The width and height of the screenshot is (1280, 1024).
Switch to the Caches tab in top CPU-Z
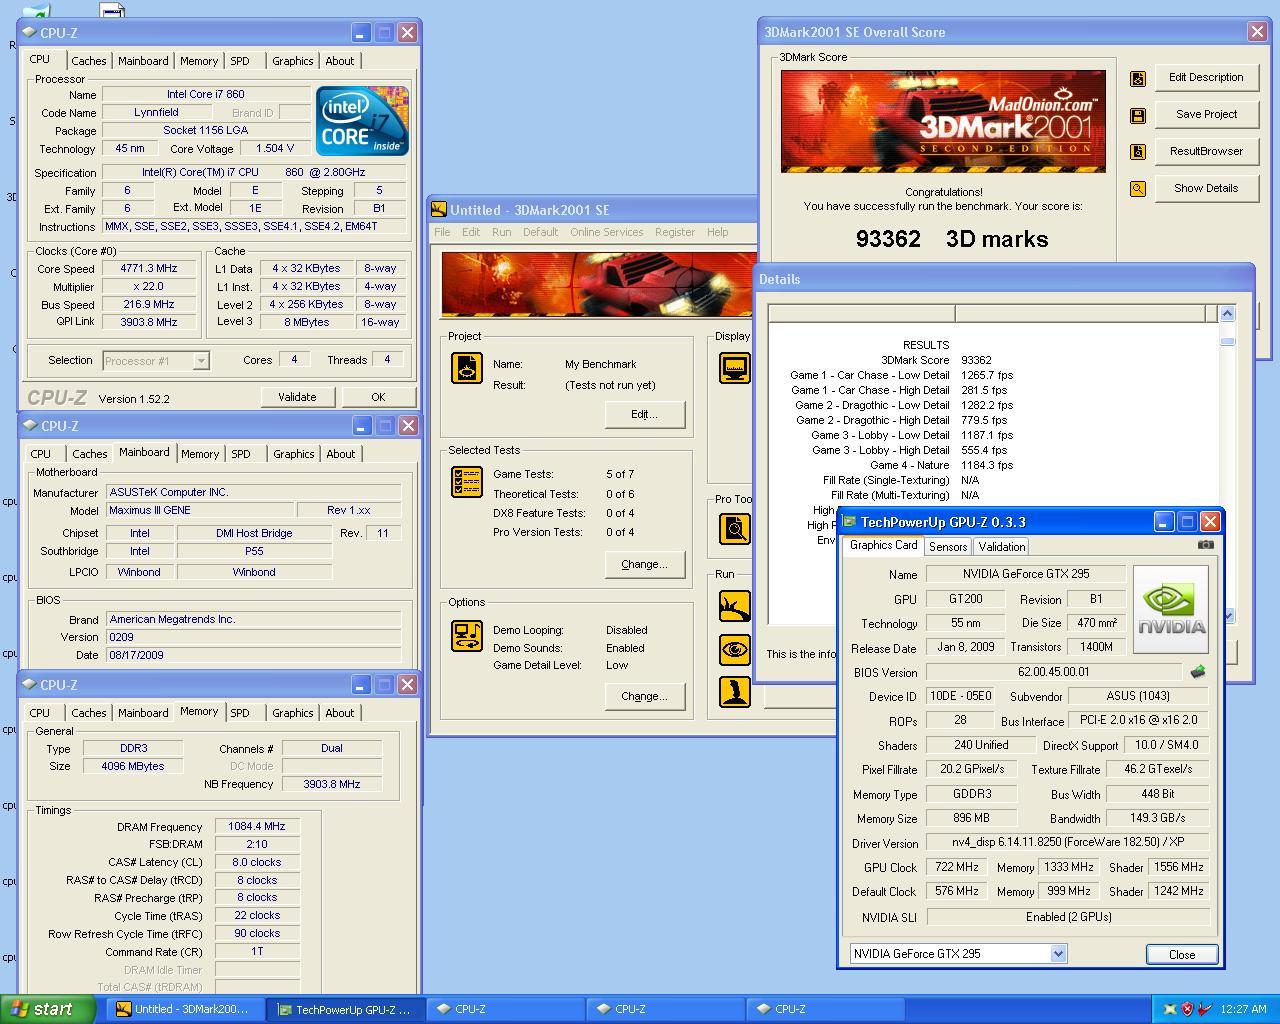(x=88, y=61)
